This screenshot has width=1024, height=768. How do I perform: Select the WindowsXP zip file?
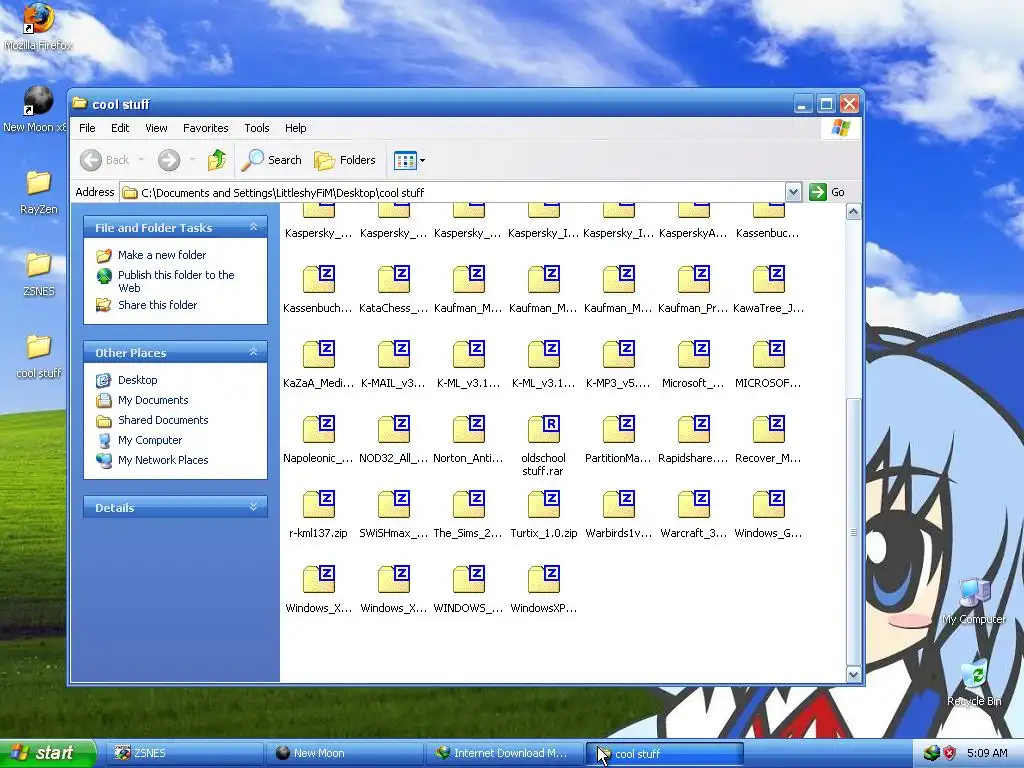click(x=543, y=590)
